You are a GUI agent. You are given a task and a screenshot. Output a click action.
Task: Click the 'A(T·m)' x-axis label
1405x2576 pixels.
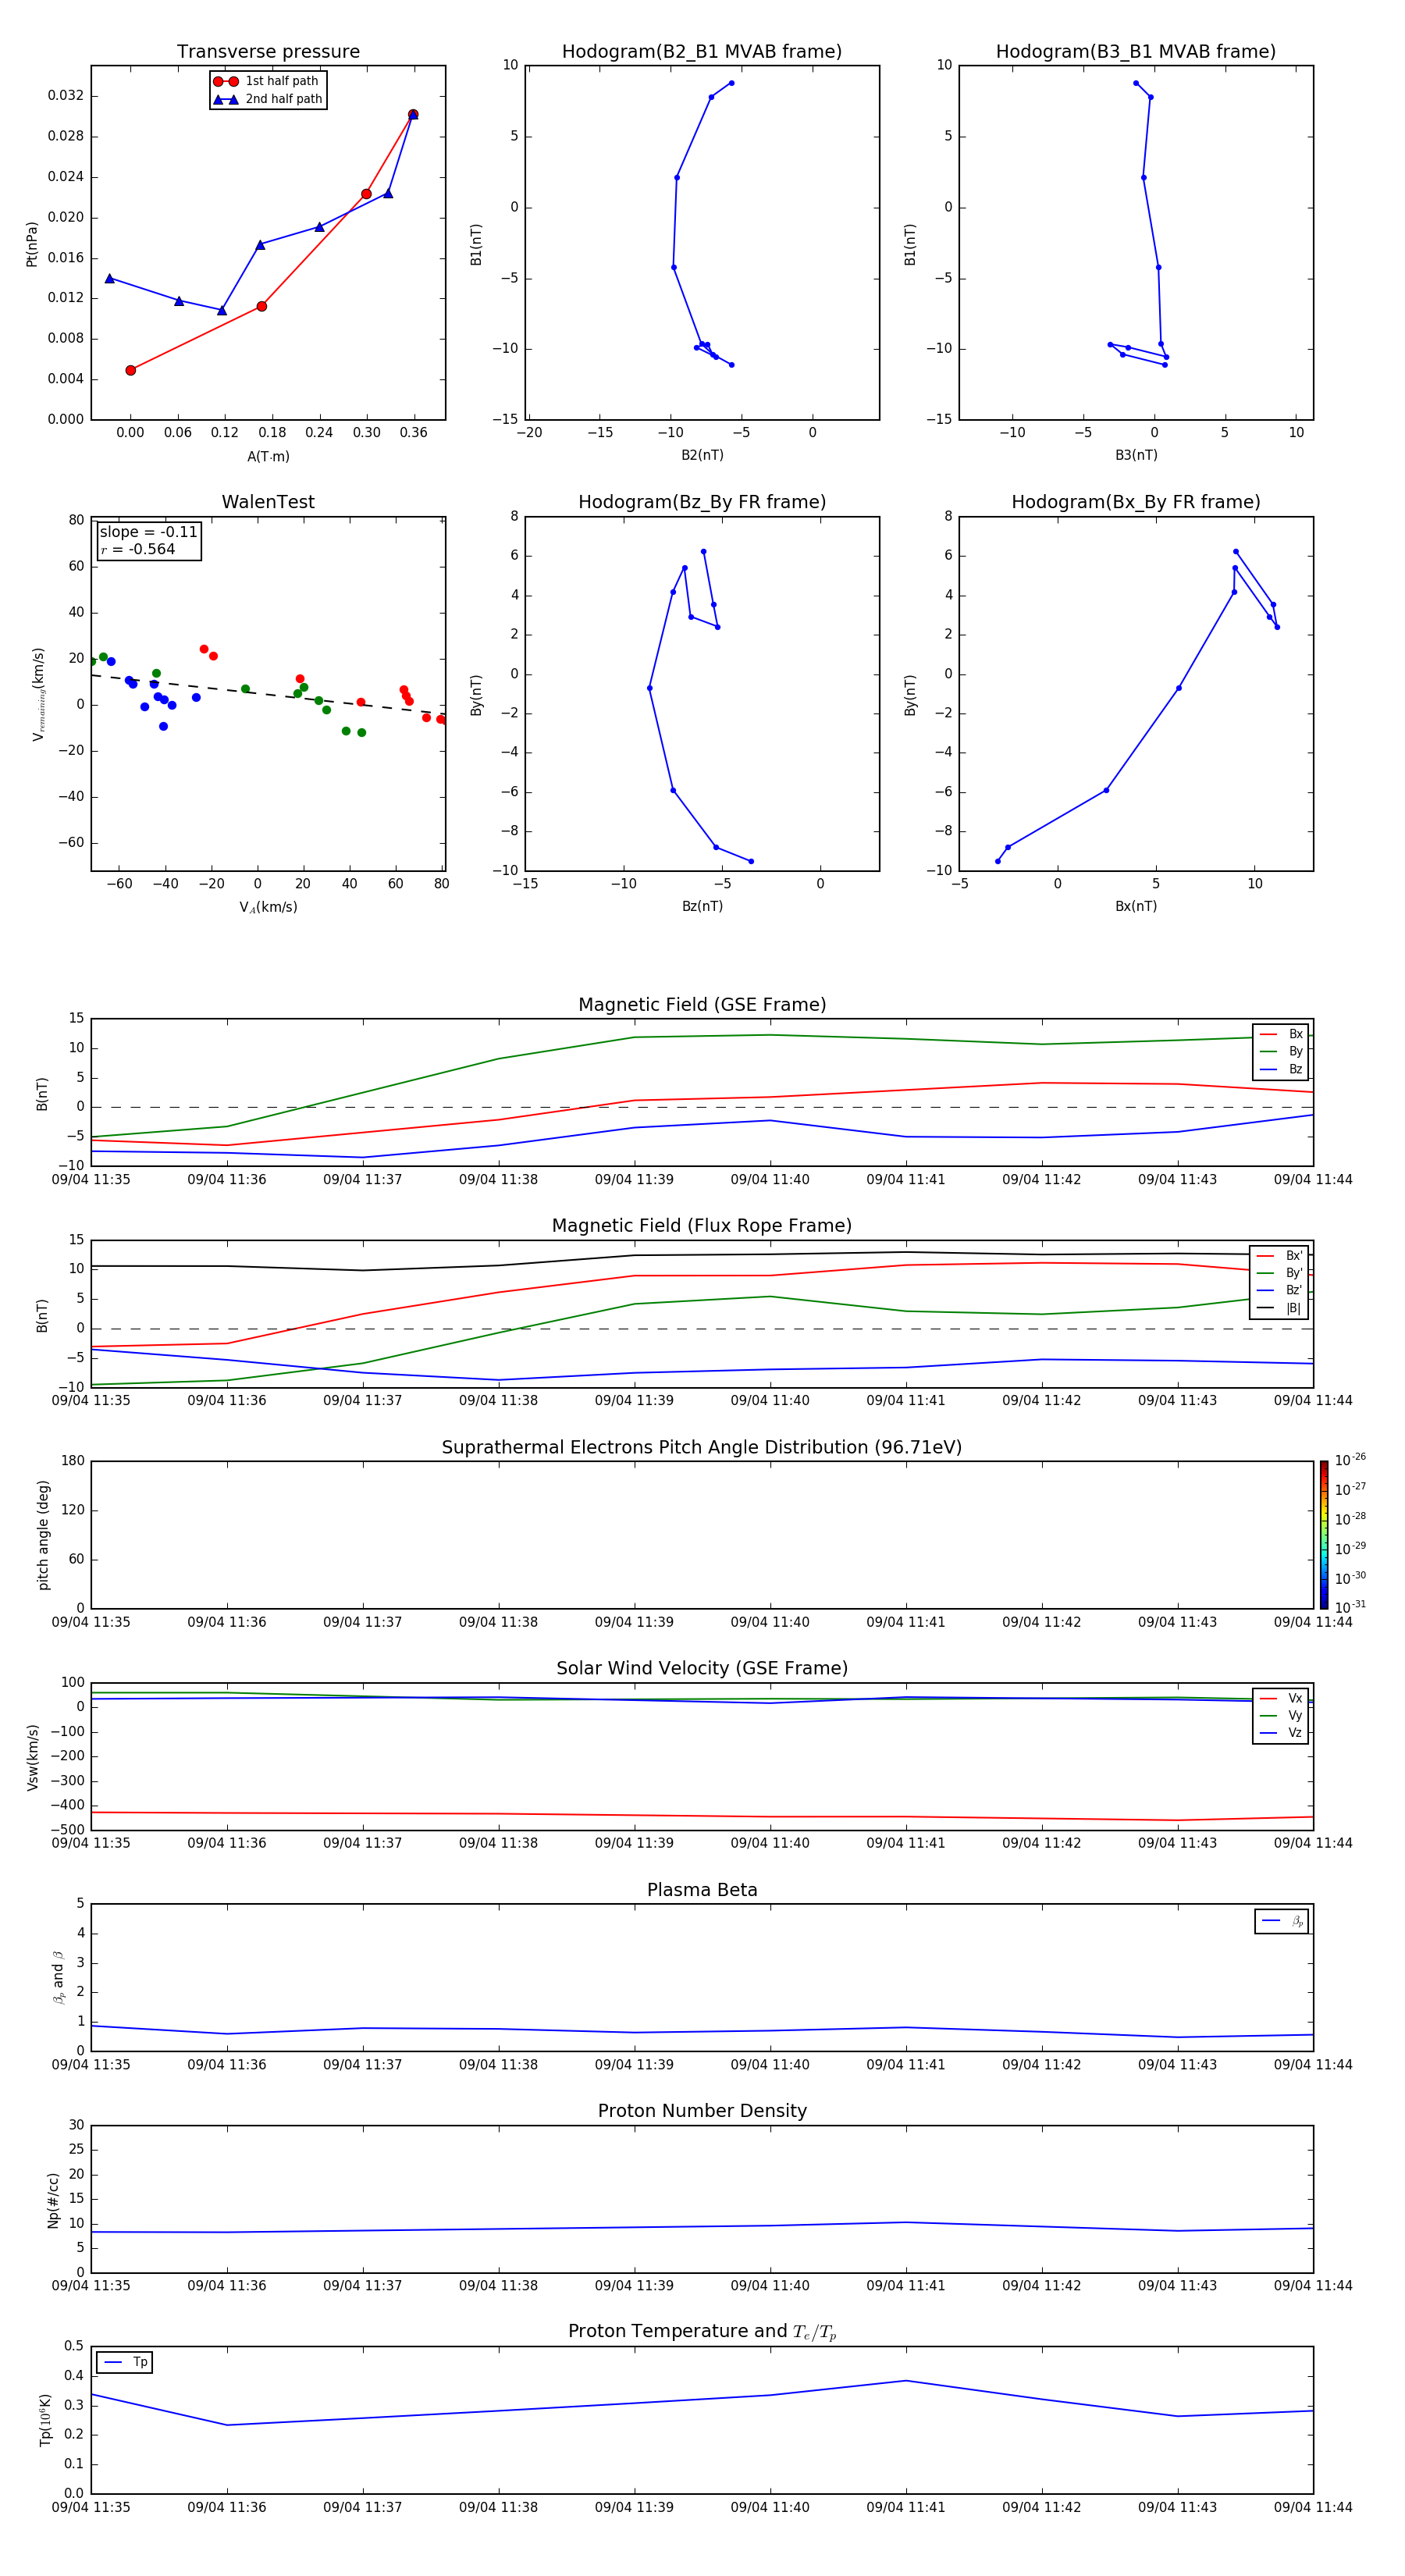click(268, 457)
